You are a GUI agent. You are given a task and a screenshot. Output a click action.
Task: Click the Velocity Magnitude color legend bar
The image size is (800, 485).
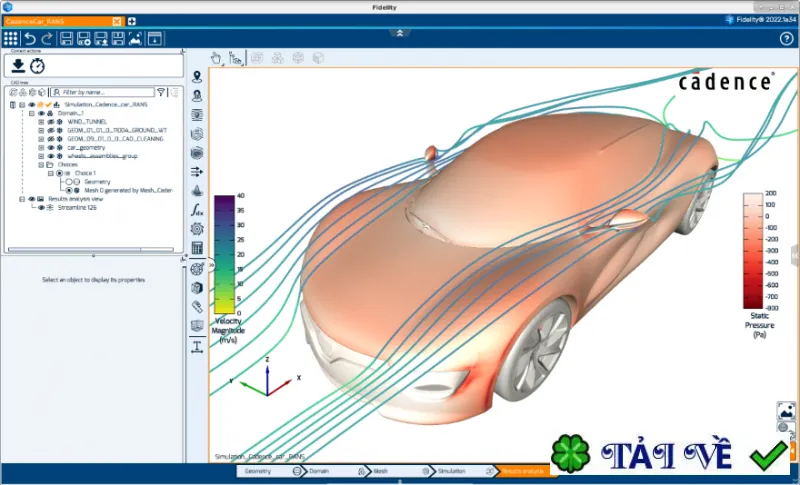click(224, 254)
